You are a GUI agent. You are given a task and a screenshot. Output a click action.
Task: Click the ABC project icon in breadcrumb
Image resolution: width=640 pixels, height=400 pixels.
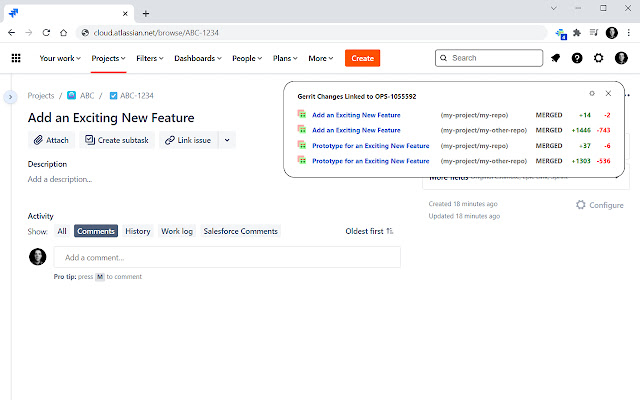pos(71,96)
